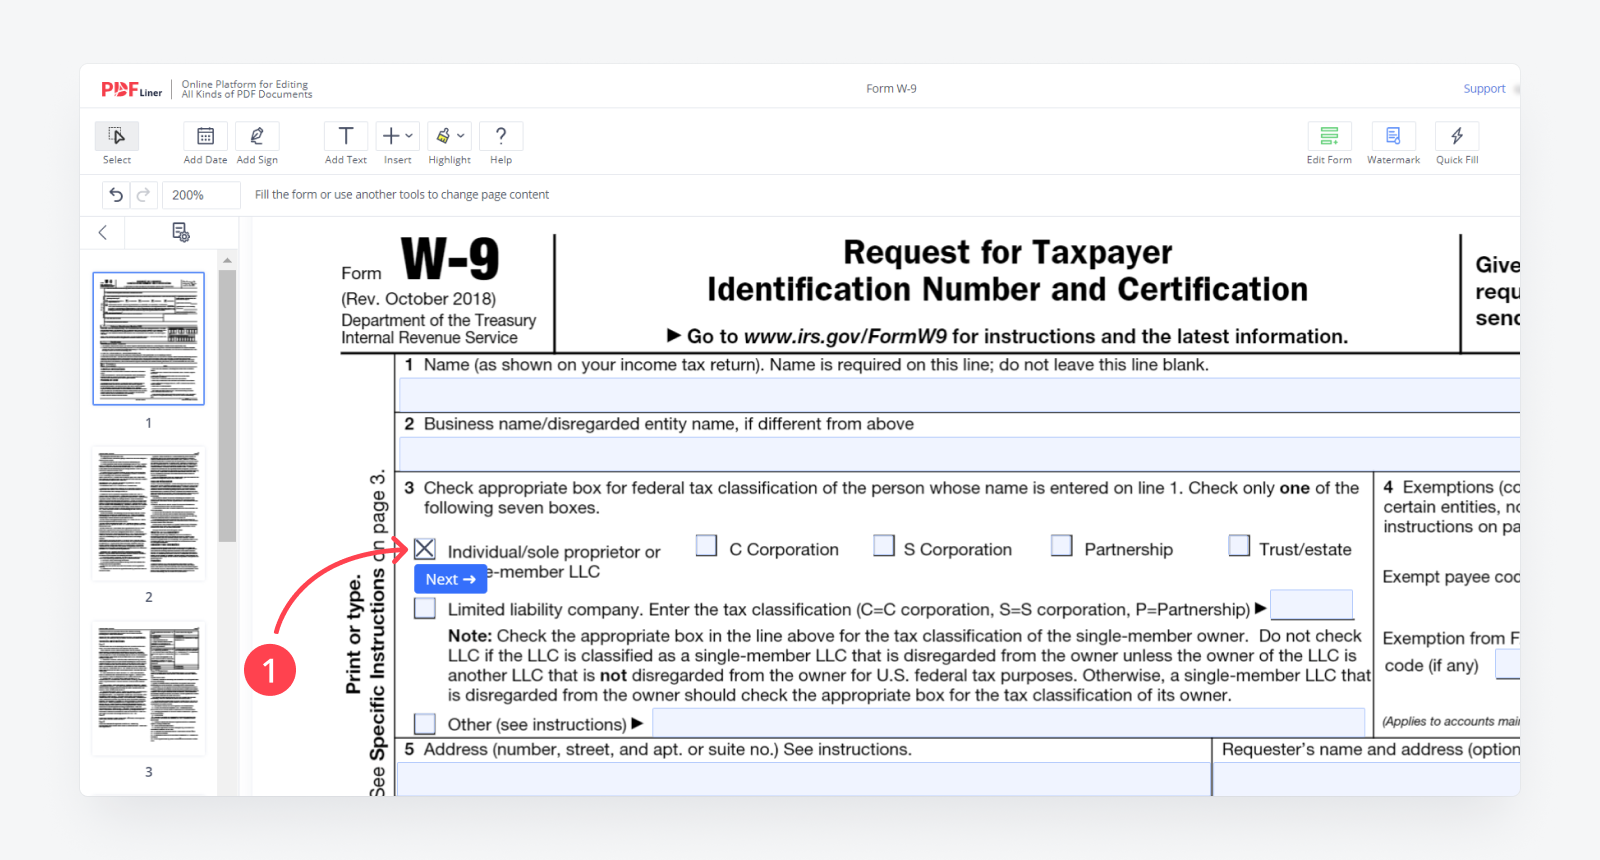
Task: Click the thumbnail panel scrollbar handle
Action: 227,405
